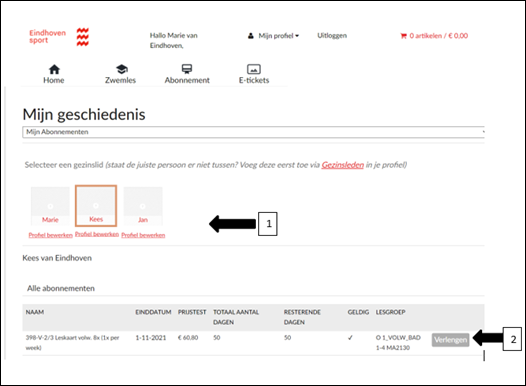526x386 pixels.
Task: Click the Home house icon
Action: click(x=54, y=69)
